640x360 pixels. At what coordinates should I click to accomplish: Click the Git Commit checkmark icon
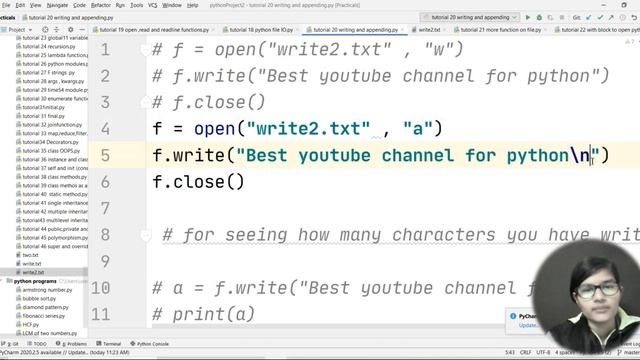(600, 18)
